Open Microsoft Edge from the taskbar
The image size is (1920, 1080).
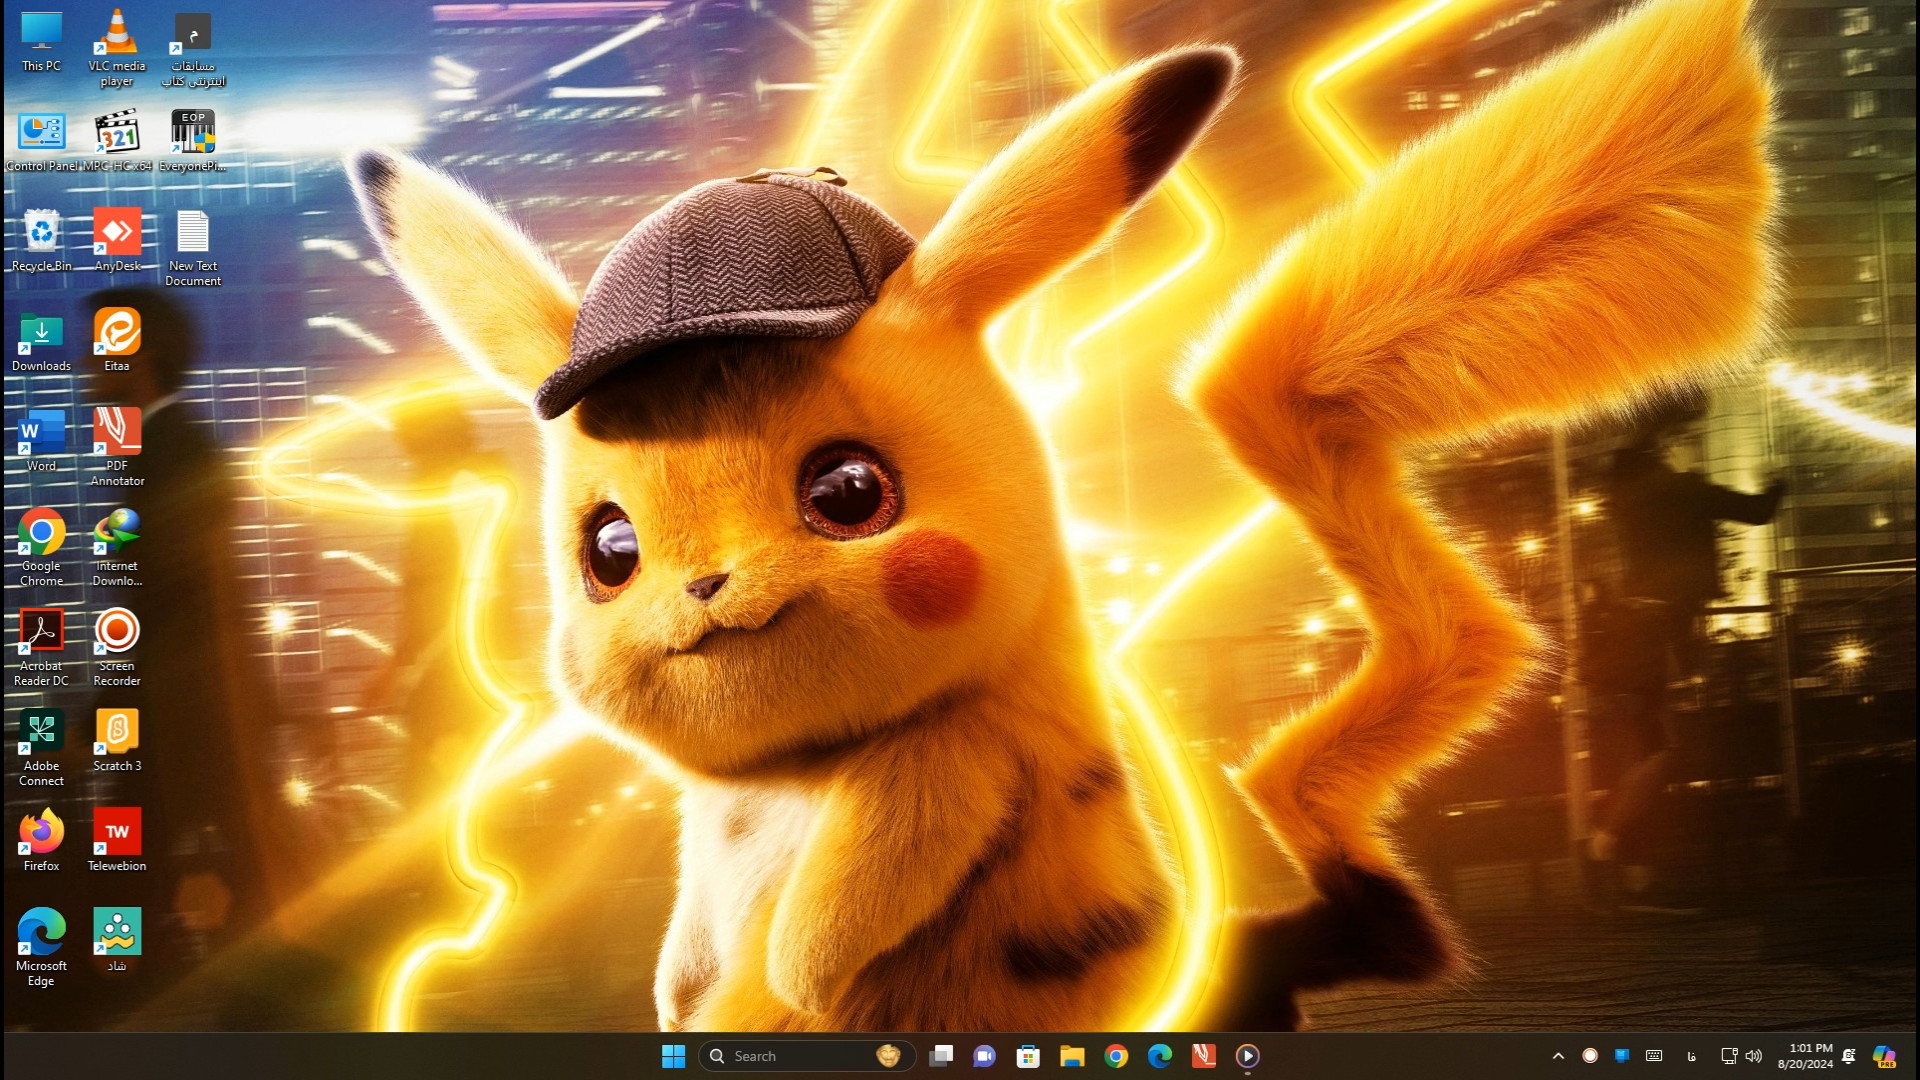[1160, 1056]
